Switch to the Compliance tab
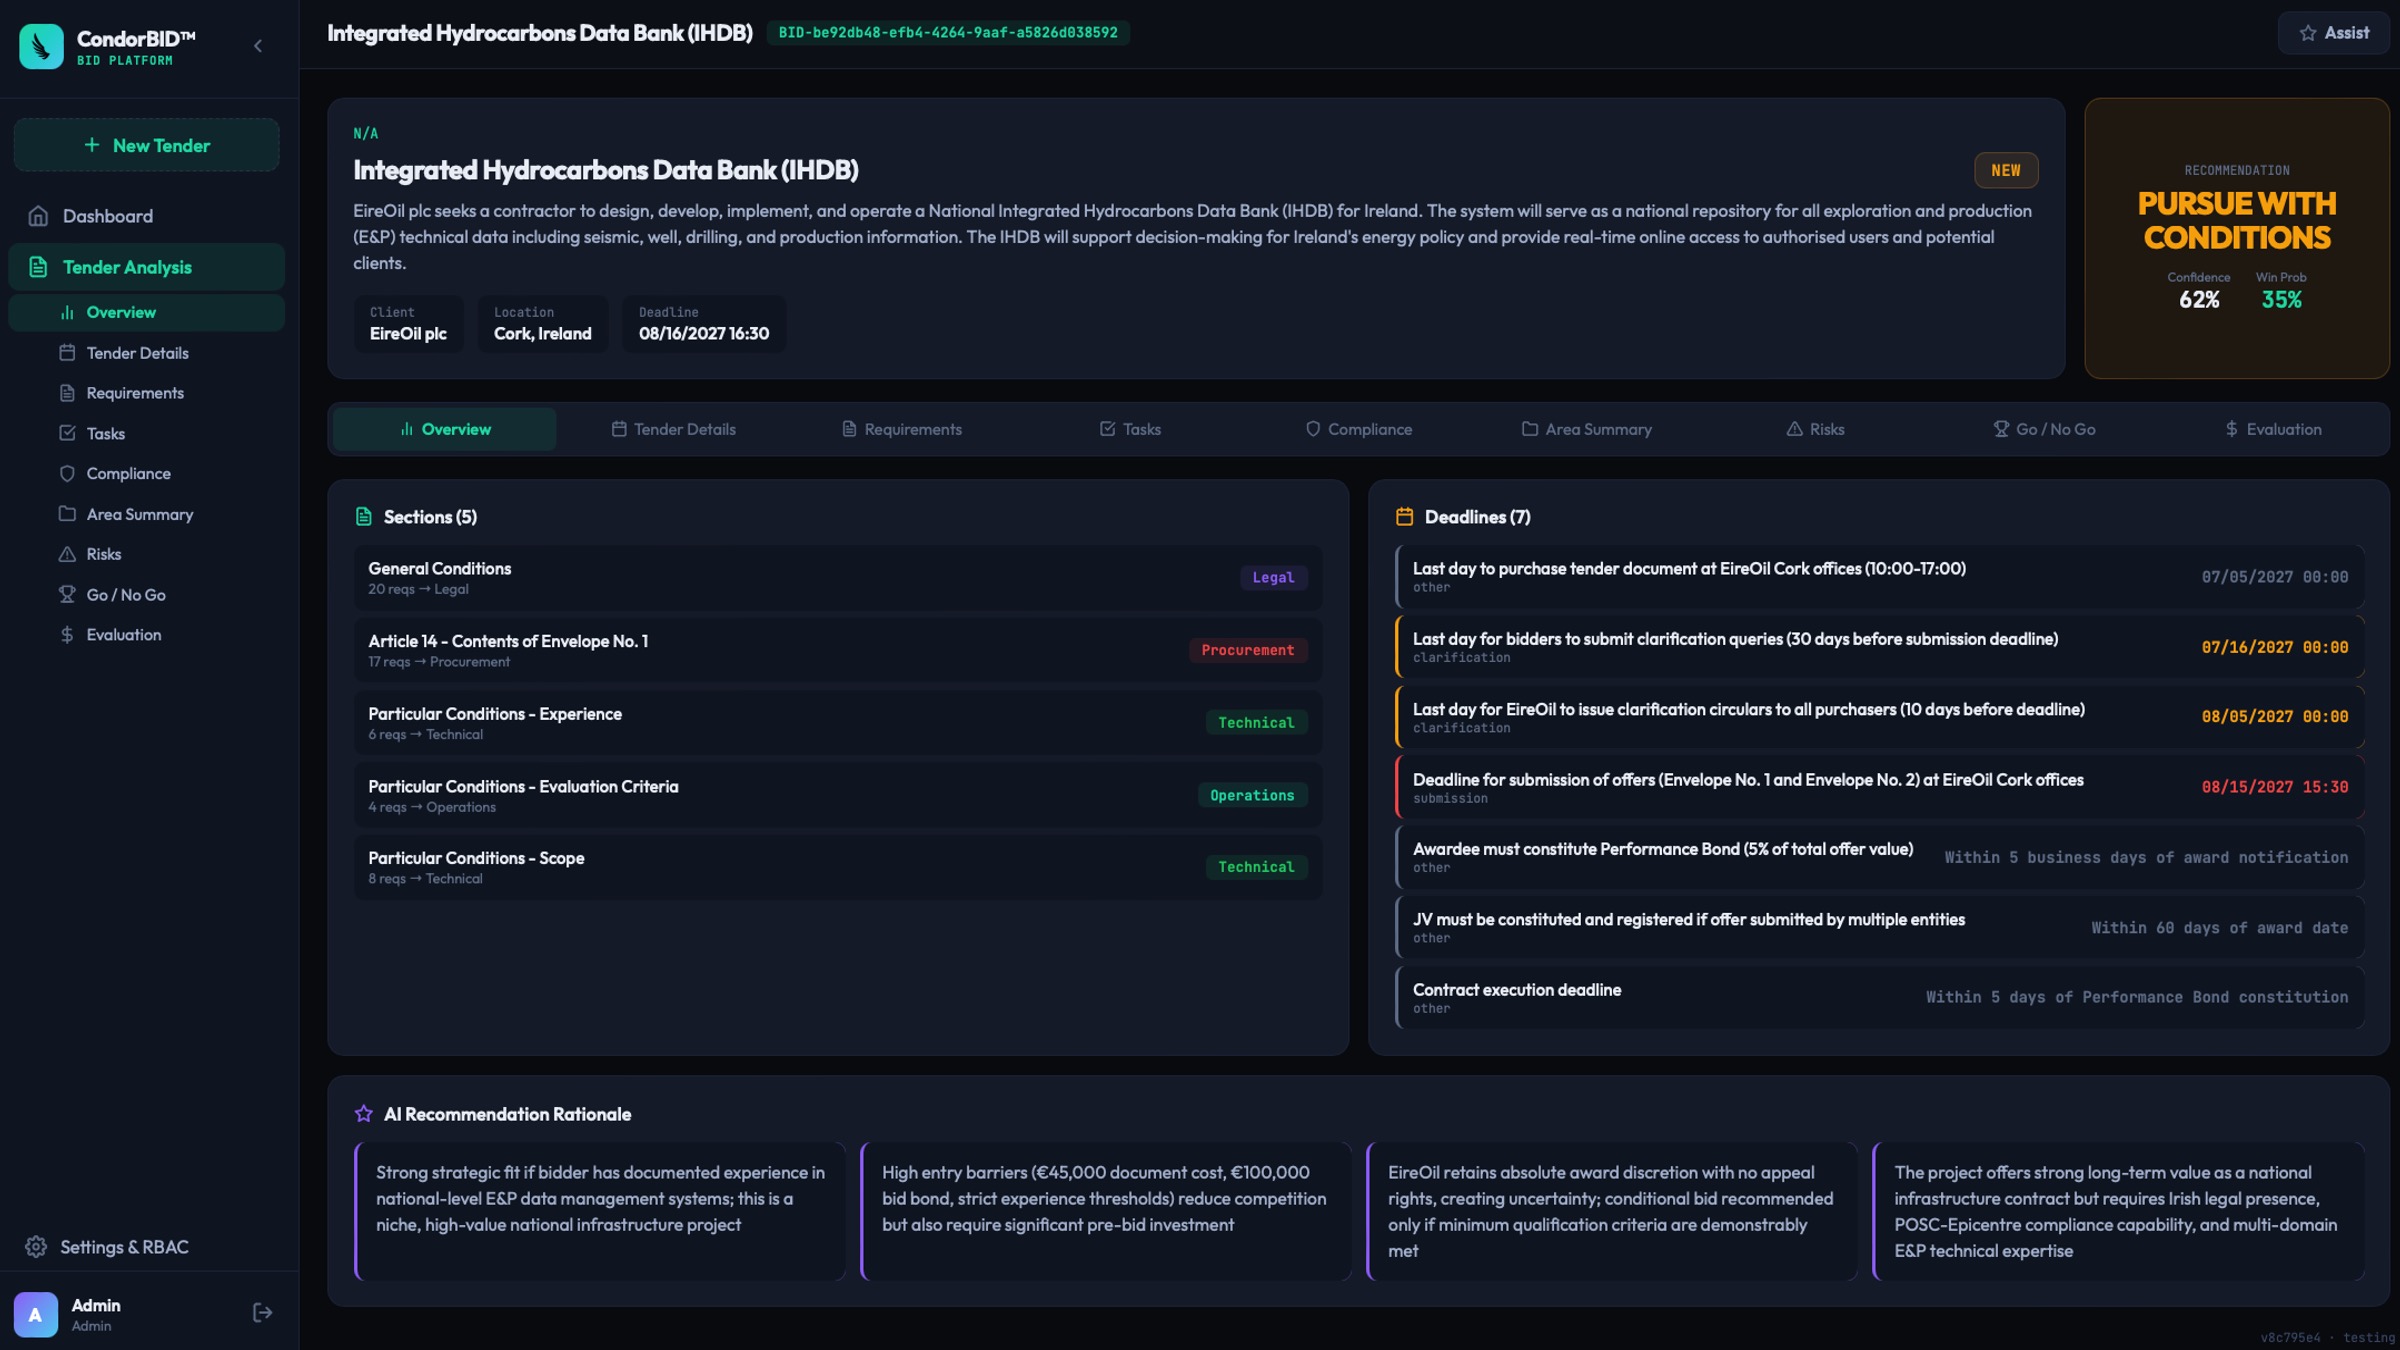Screen dimensions: 2400x1350 click(x=1358, y=429)
